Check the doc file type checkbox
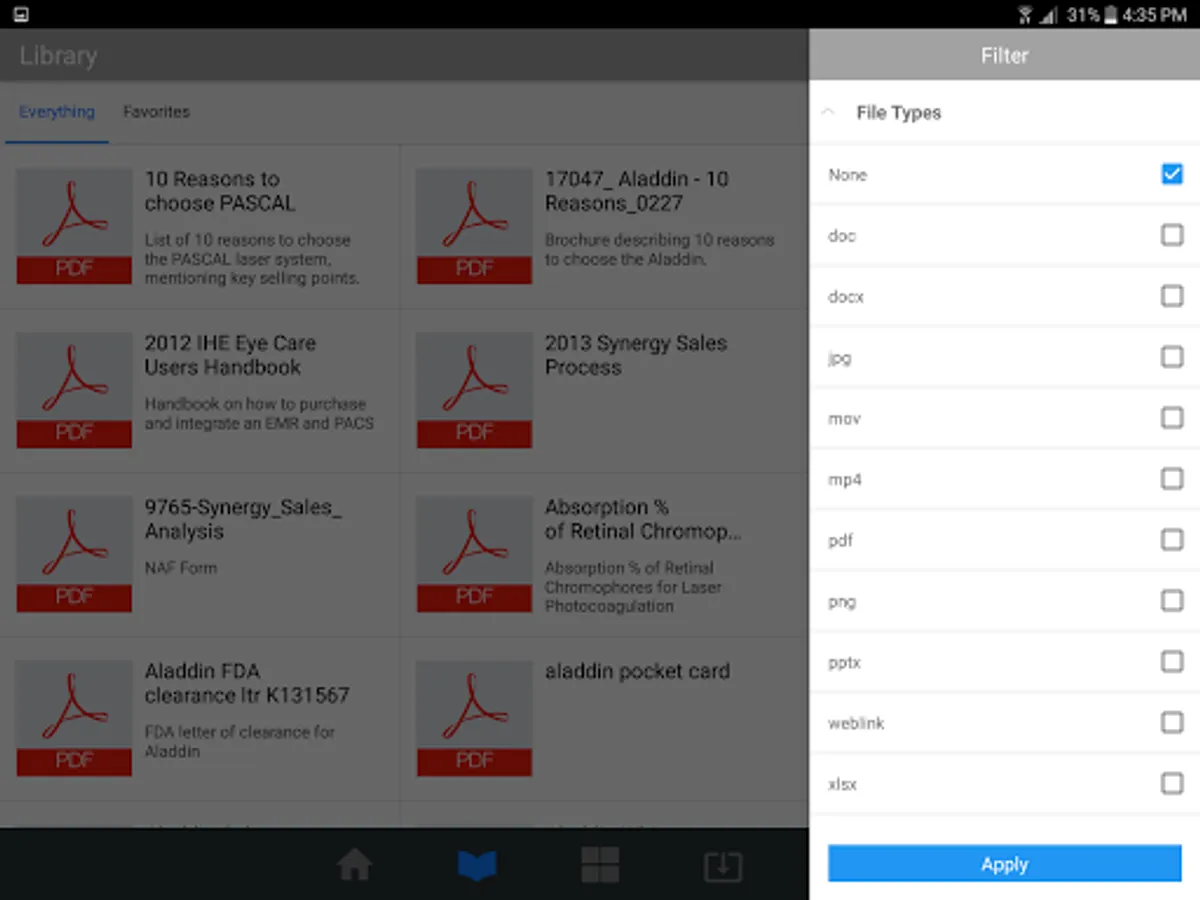Screen dimensions: 1200x900 pyautogui.click(x=1172, y=235)
